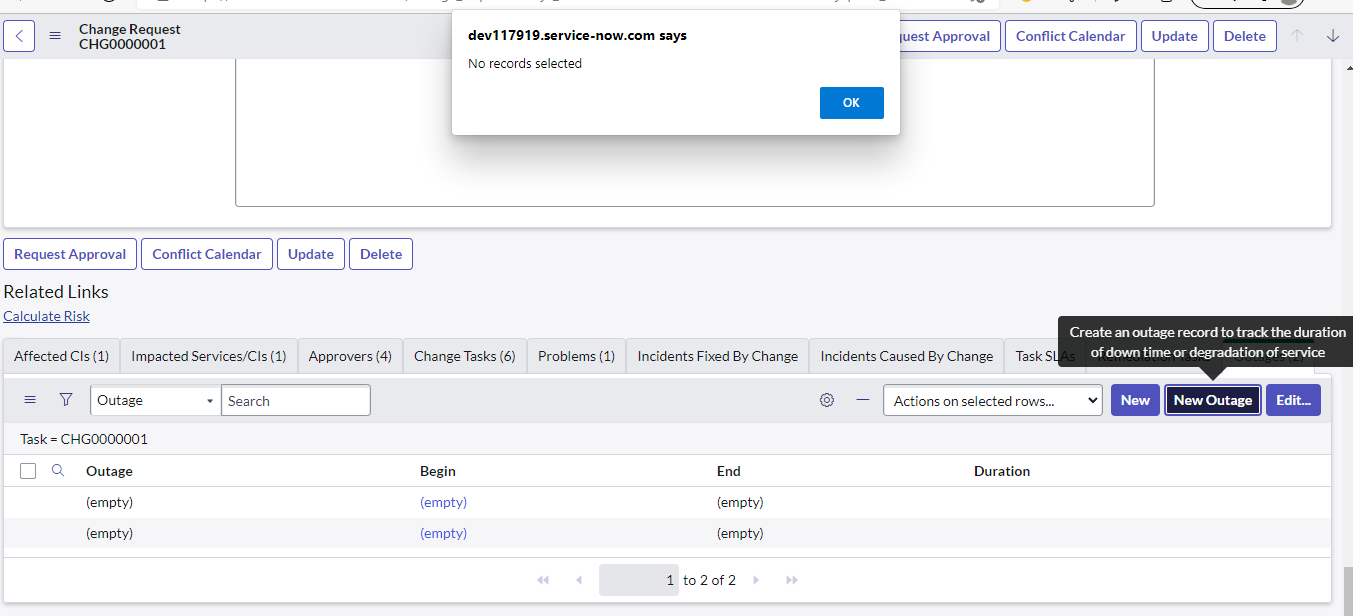This screenshot has height=616, width=1353.
Task: Dismiss the dialog by clicking OK
Action: (x=851, y=102)
